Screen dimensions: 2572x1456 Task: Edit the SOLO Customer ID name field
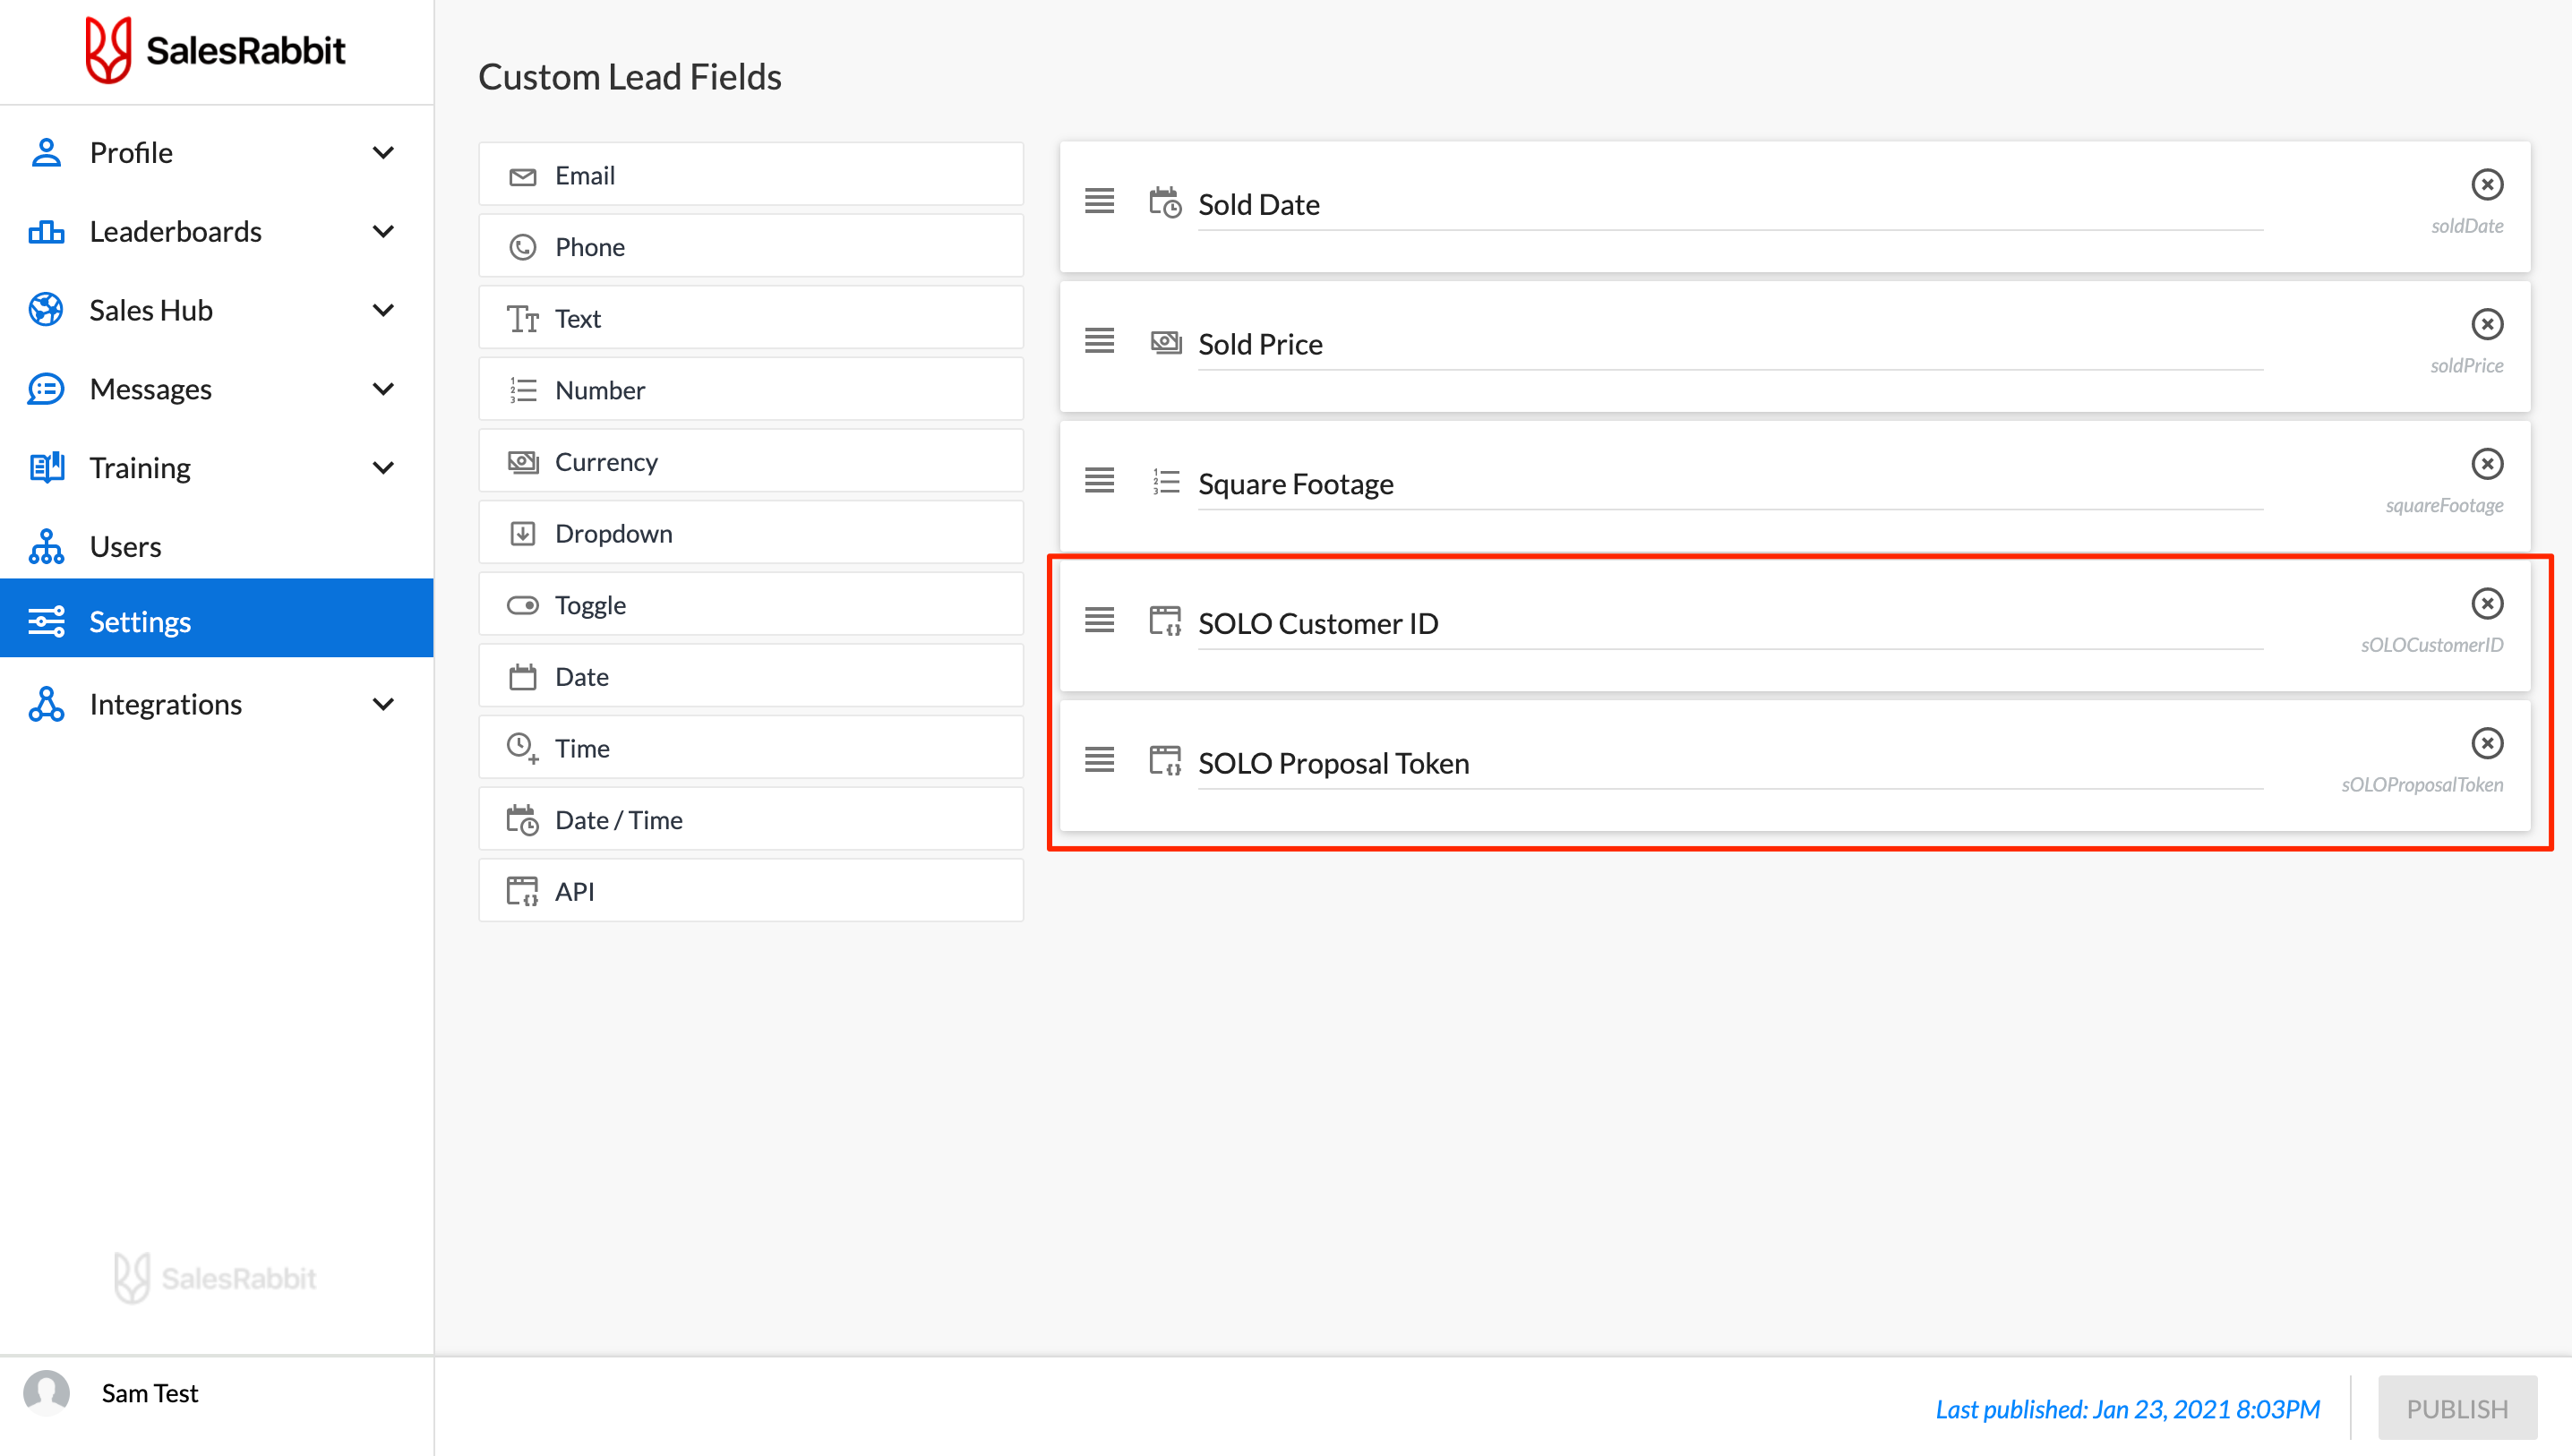[x=1730, y=624]
